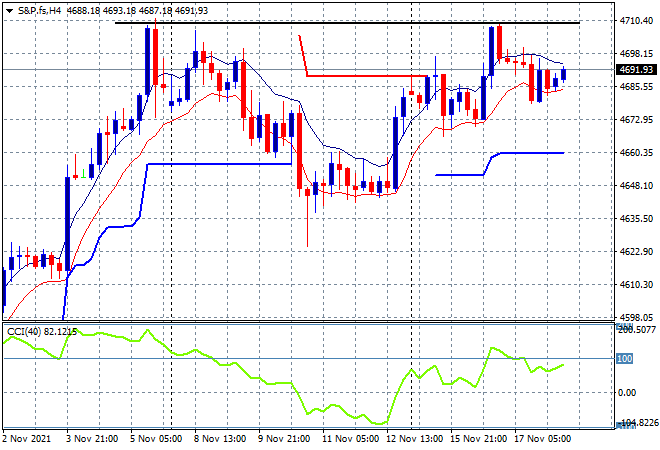This screenshot has height=450, width=660.
Task: Click the 4598.05 price axis label
Action: pyautogui.click(x=636, y=317)
